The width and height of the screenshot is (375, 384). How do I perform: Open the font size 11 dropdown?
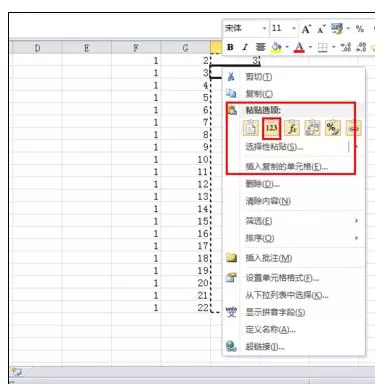tap(294, 29)
